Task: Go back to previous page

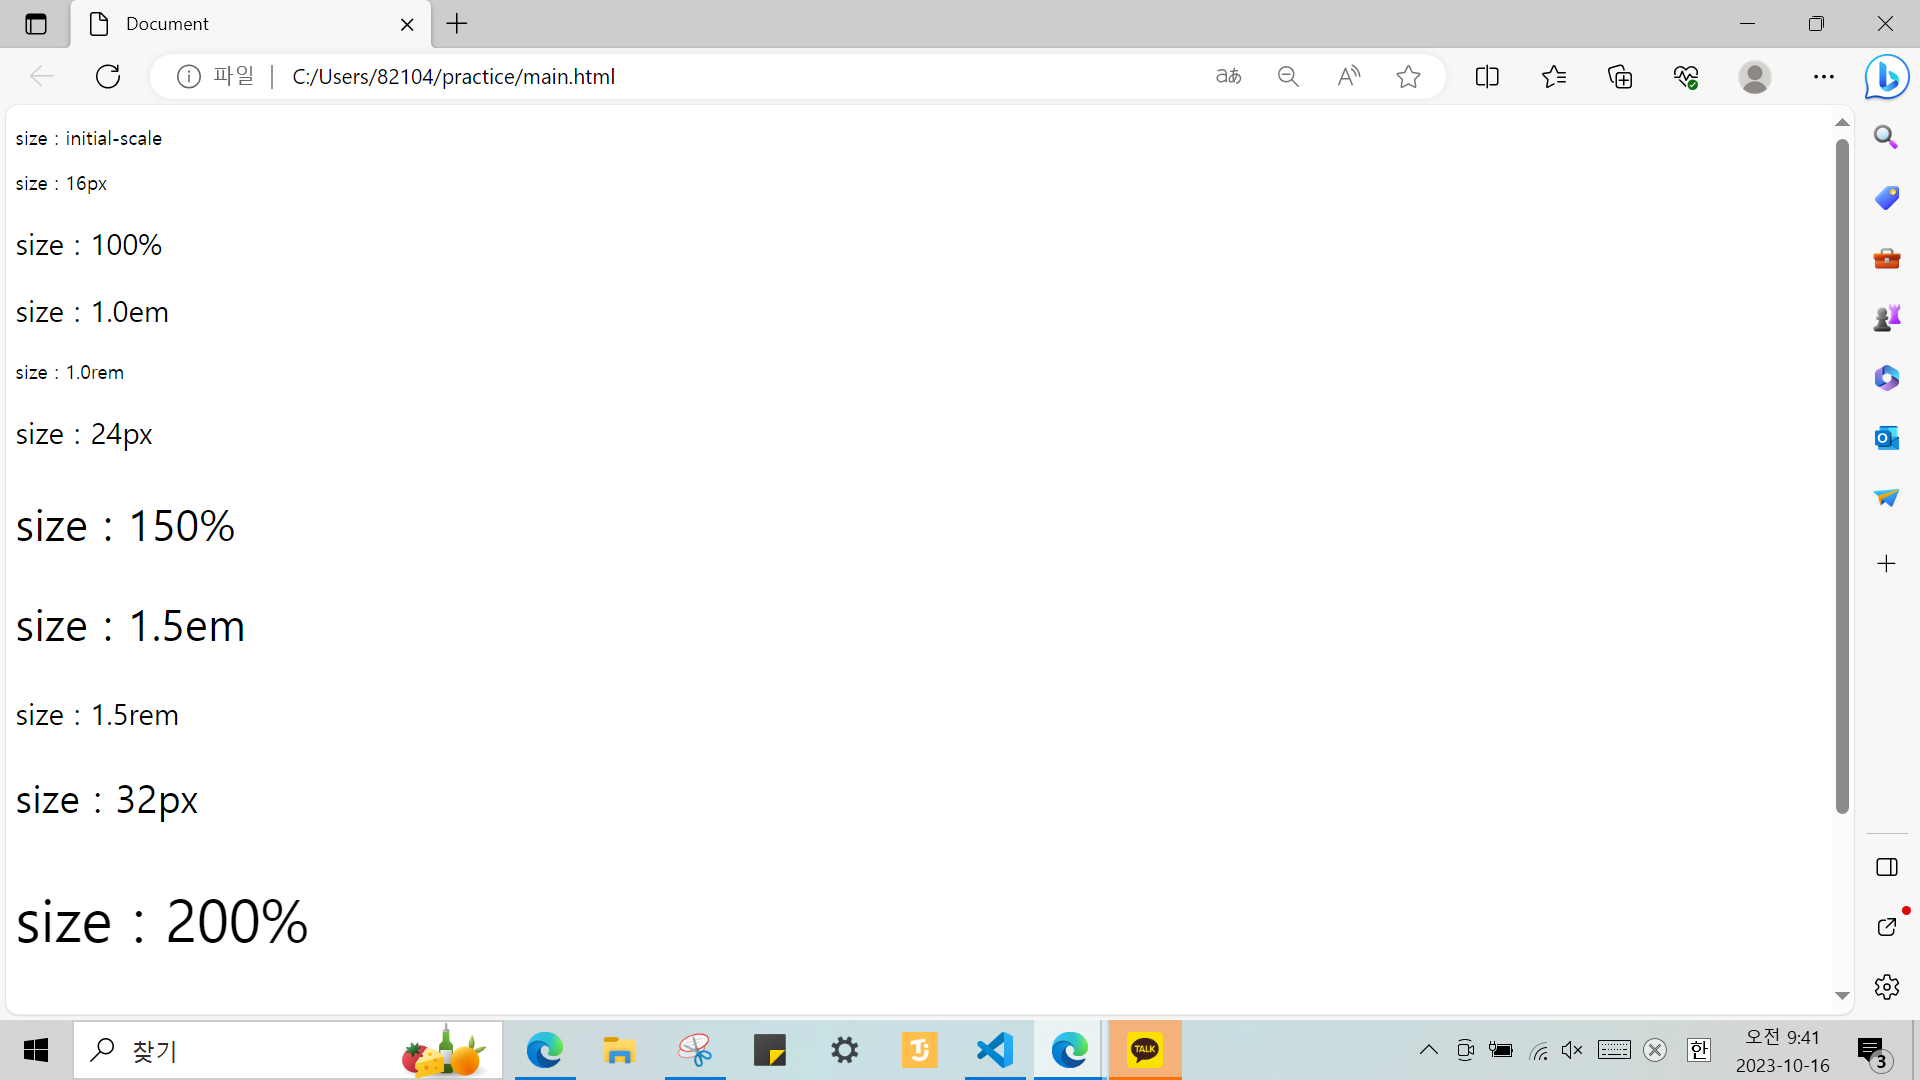Action: (x=42, y=76)
